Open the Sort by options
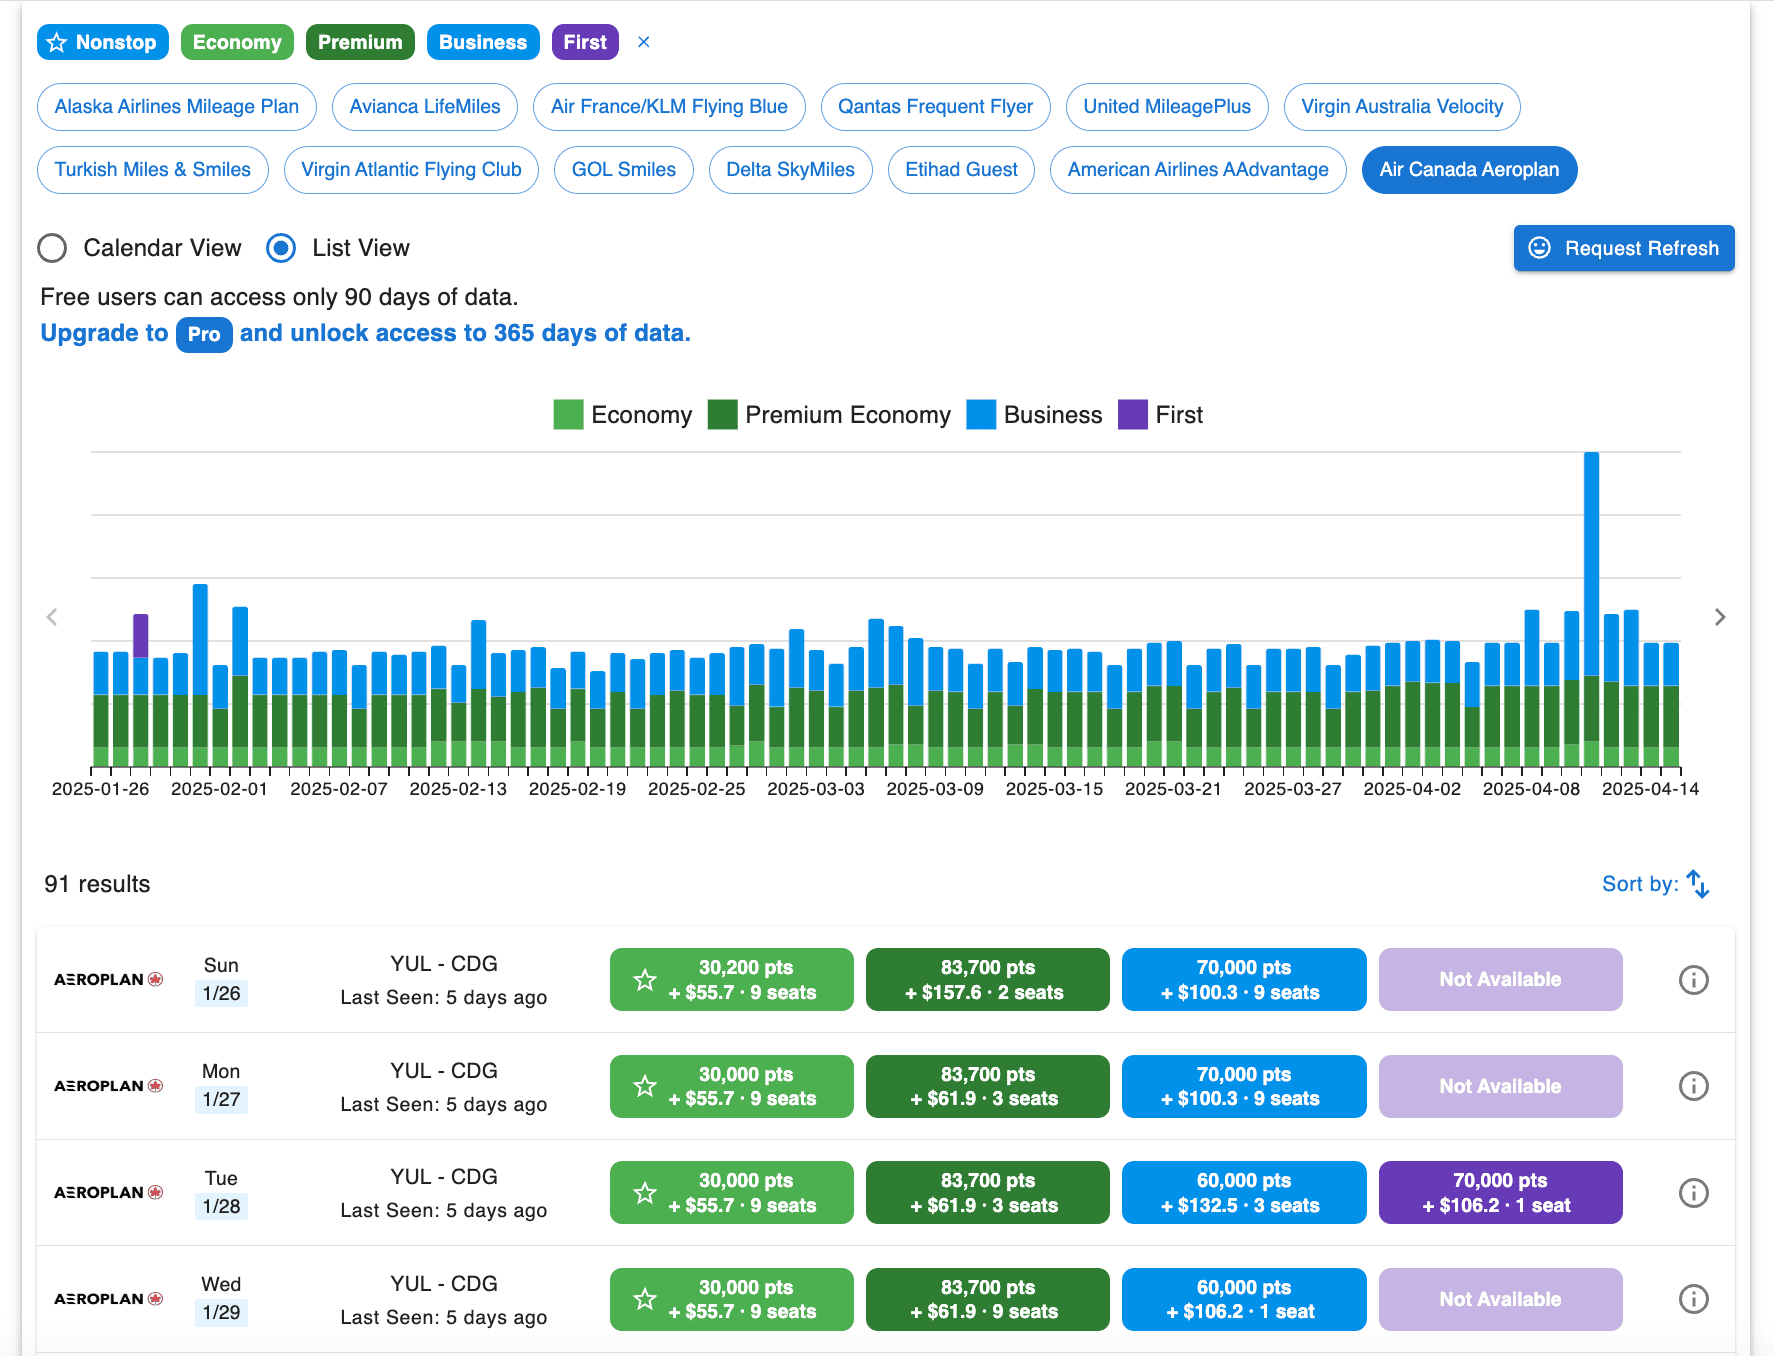 click(1655, 884)
